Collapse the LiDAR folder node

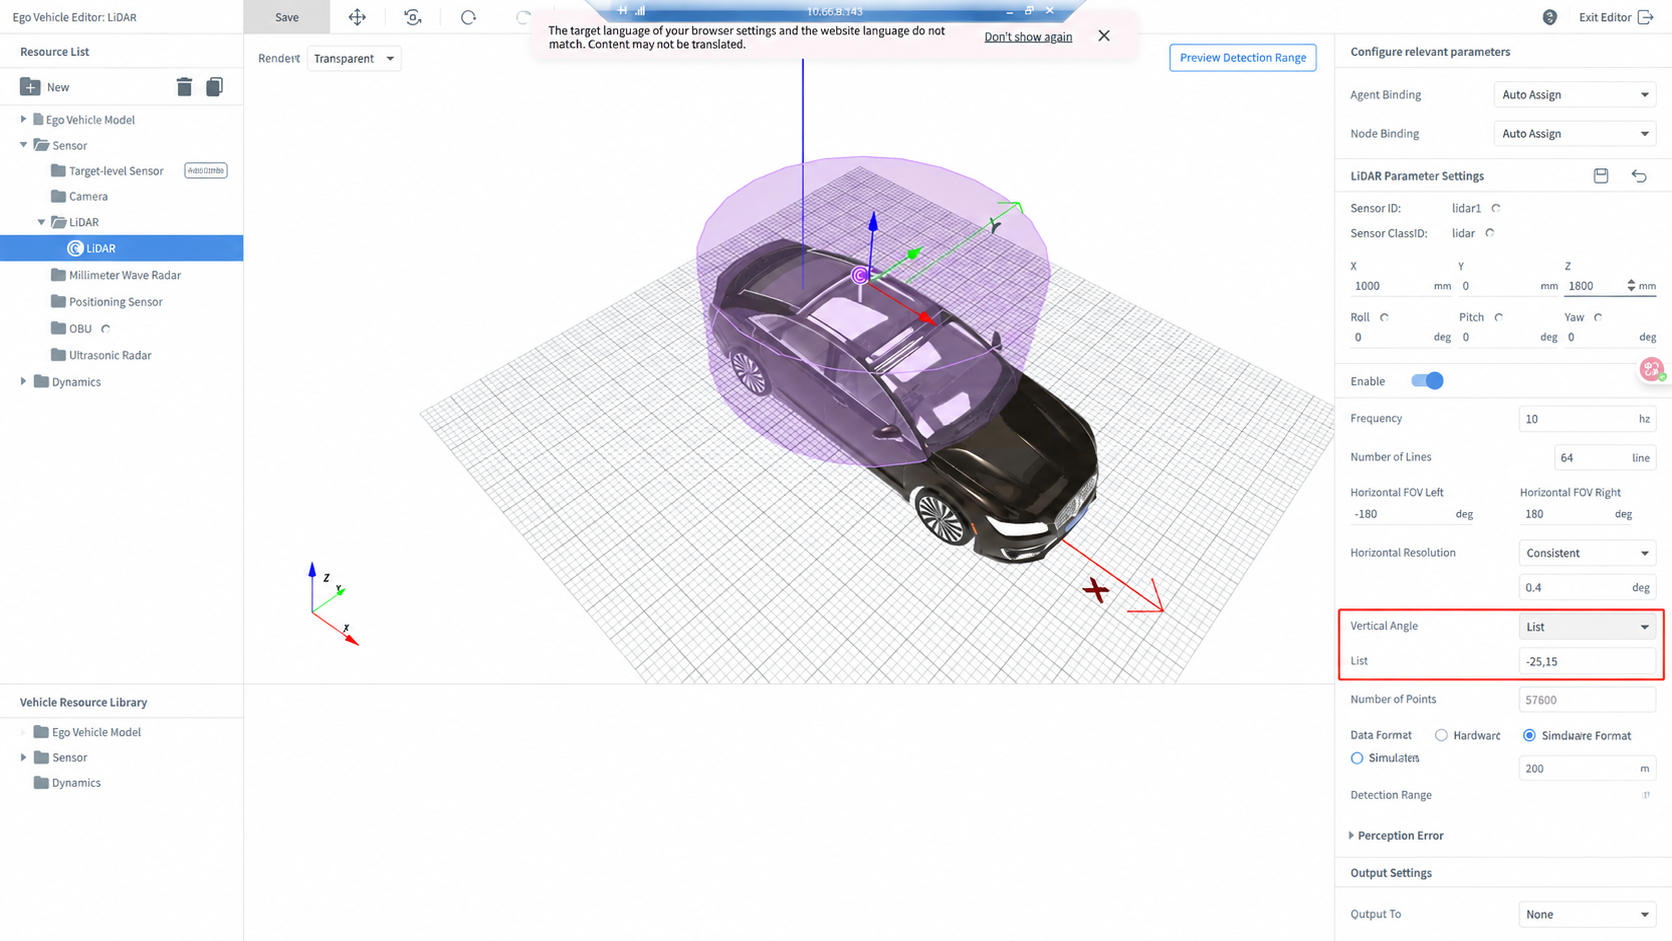tap(41, 222)
